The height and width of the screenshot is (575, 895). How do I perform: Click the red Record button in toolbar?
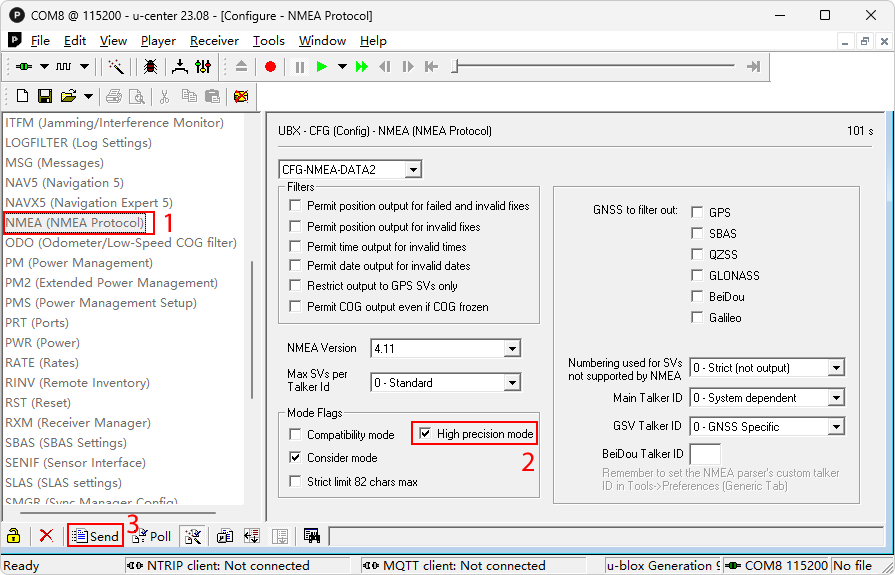[x=270, y=67]
